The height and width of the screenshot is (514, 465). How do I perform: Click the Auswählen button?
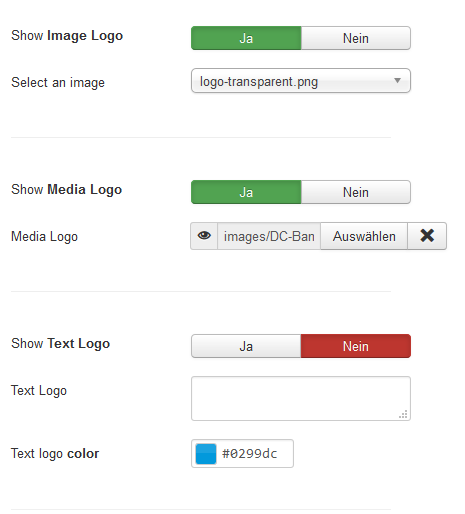364,236
